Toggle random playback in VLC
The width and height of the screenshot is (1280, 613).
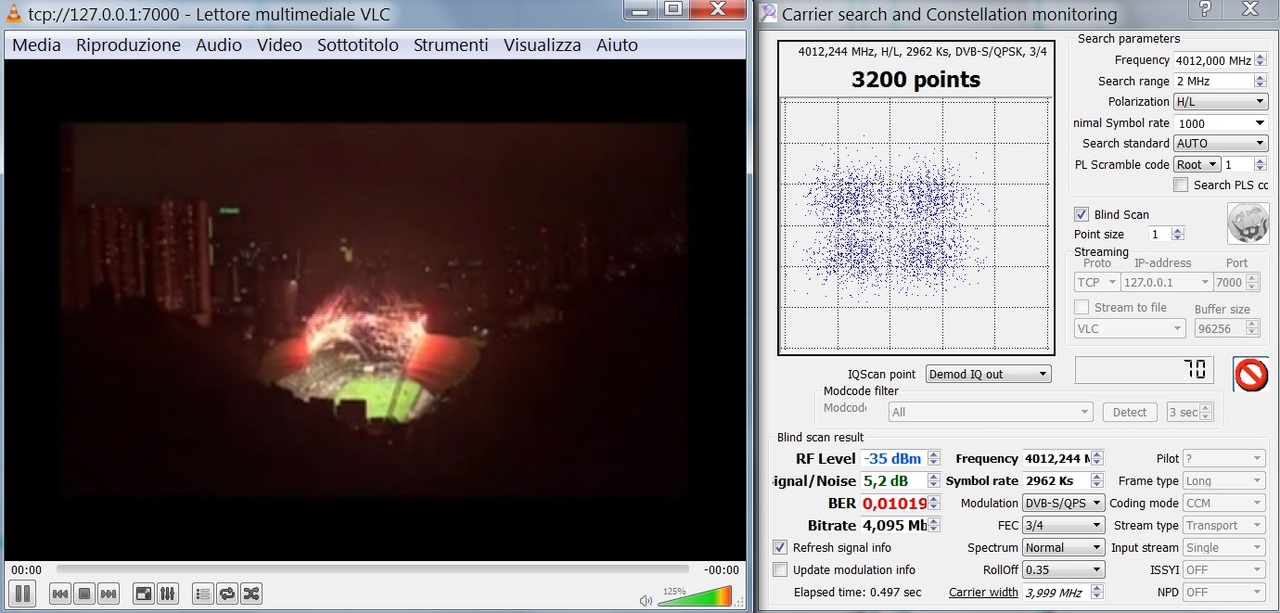pyautogui.click(x=251, y=593)
